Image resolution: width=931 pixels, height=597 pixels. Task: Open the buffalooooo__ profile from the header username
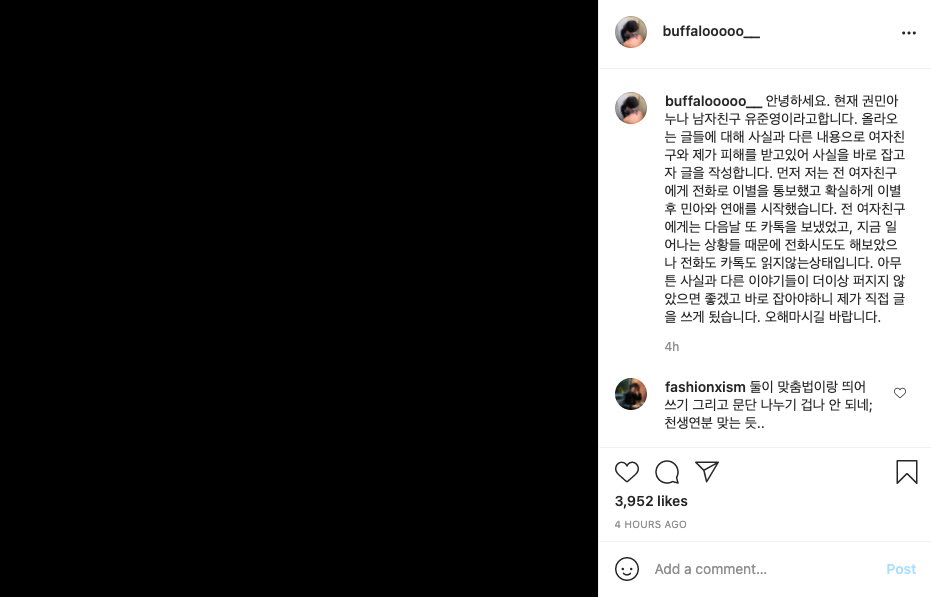tap(711, 31)
